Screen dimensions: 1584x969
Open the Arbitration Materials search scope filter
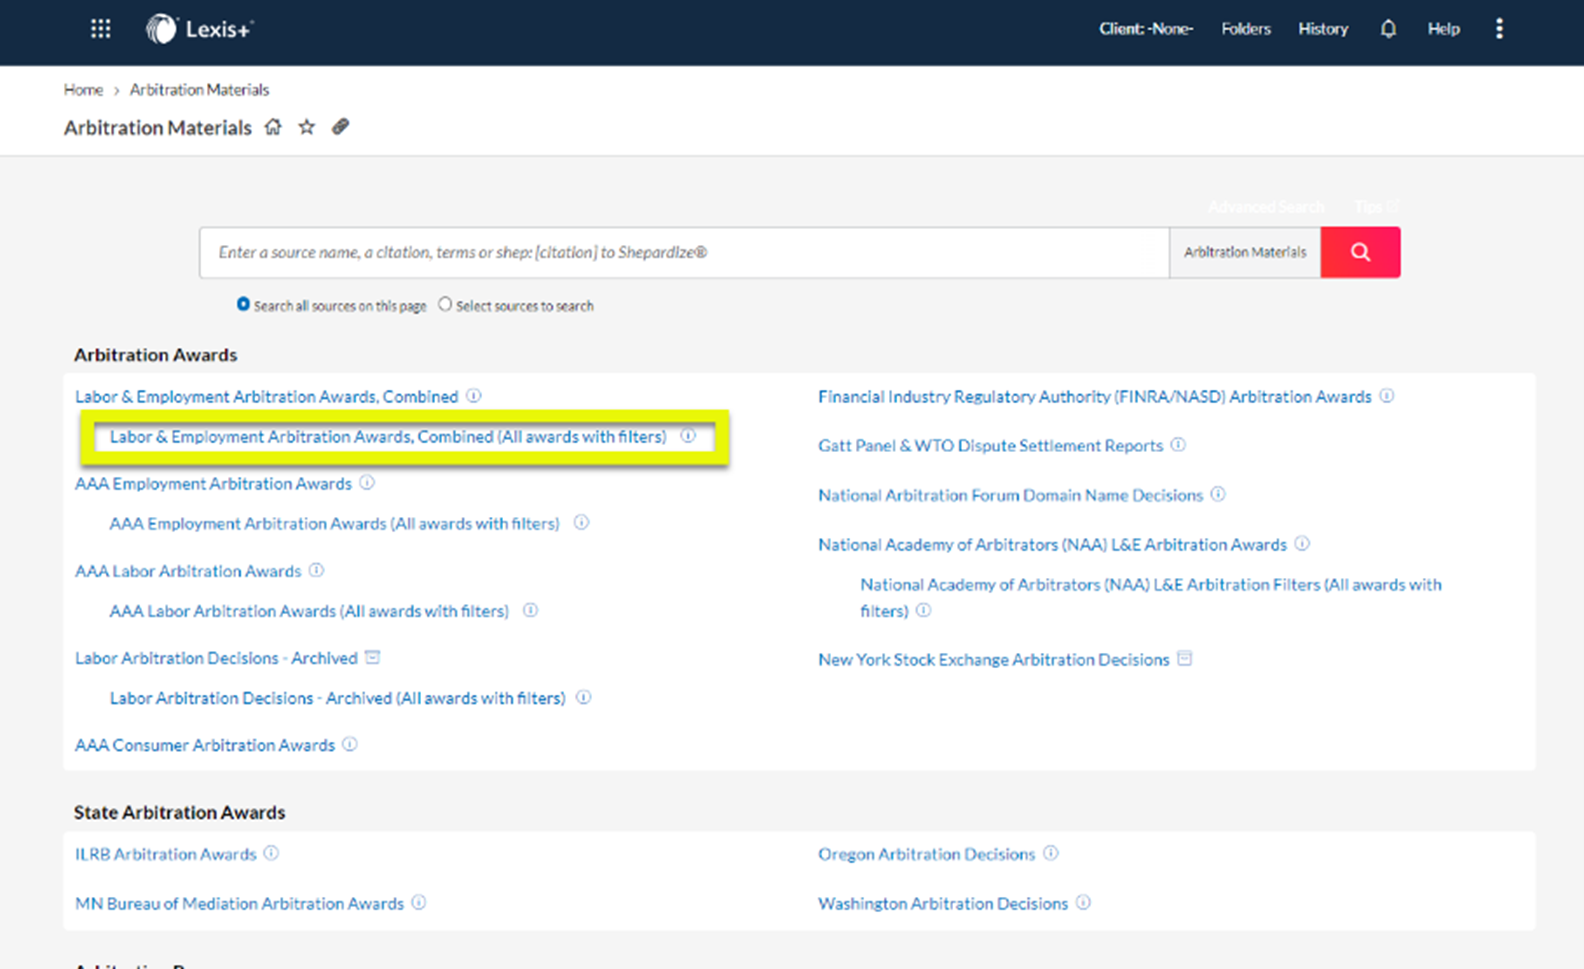[1245, 252]
